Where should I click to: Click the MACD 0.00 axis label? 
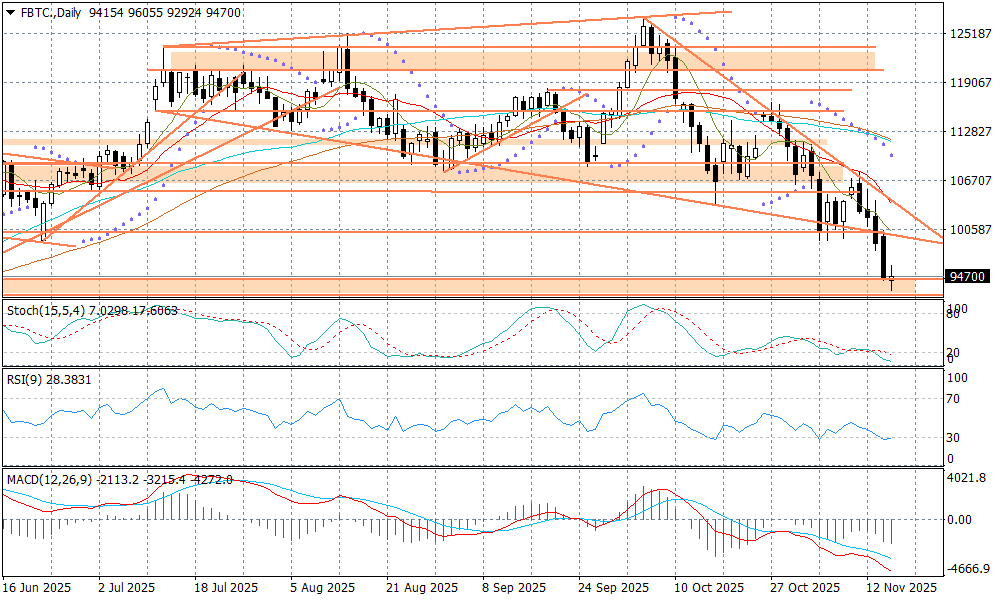pyautogui.click(x=960, y=520)
